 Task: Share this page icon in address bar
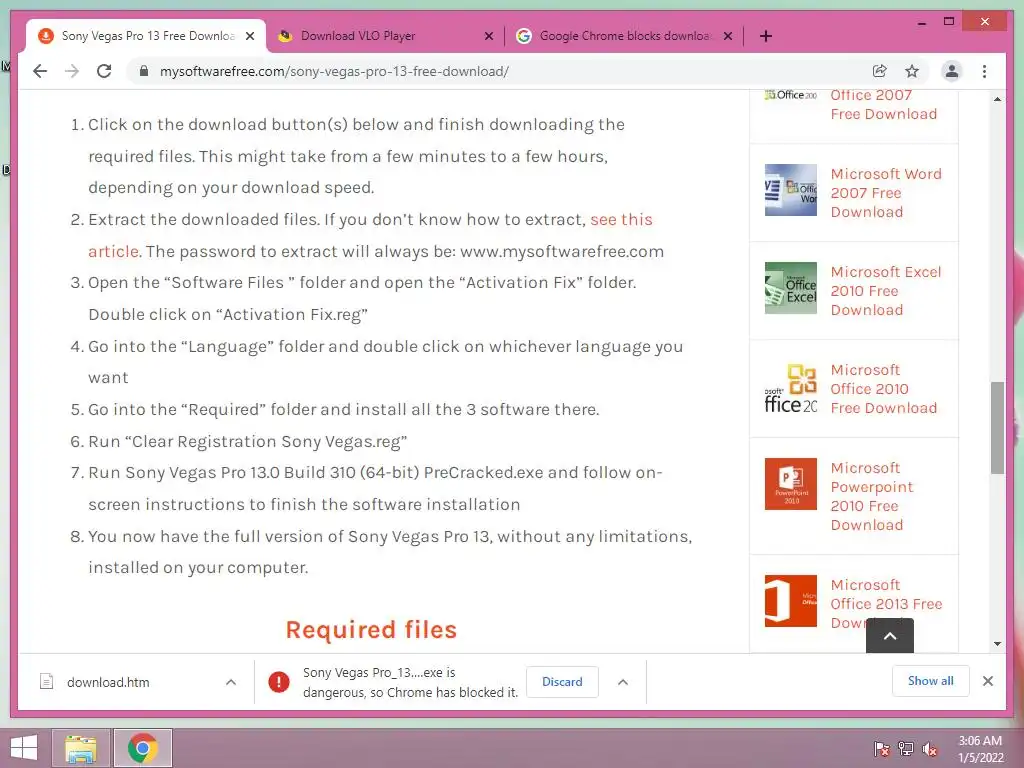(880, 71)
